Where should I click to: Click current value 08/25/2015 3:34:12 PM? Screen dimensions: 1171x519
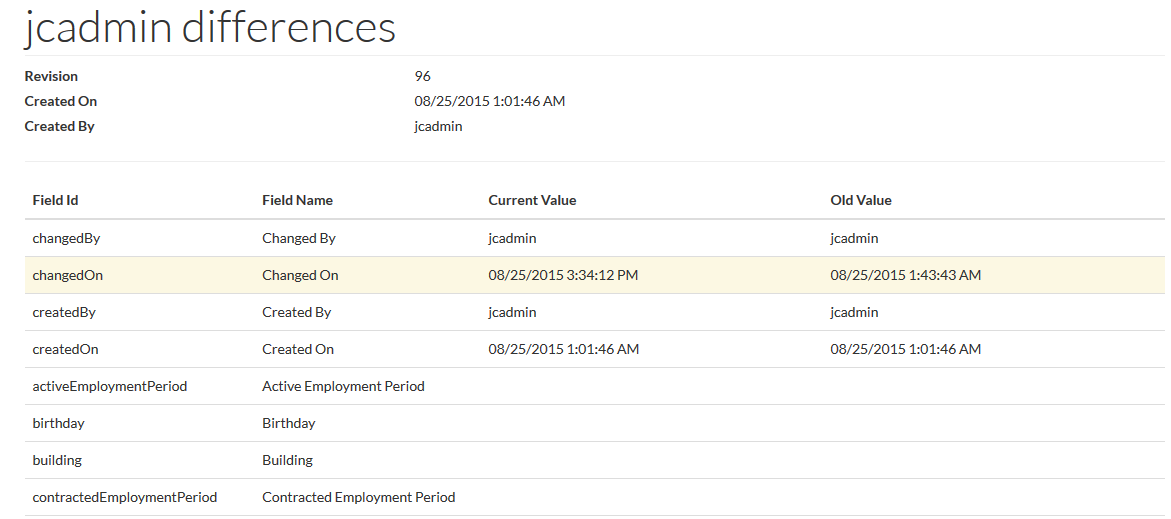pyautogui.click(x=563, y=275)
